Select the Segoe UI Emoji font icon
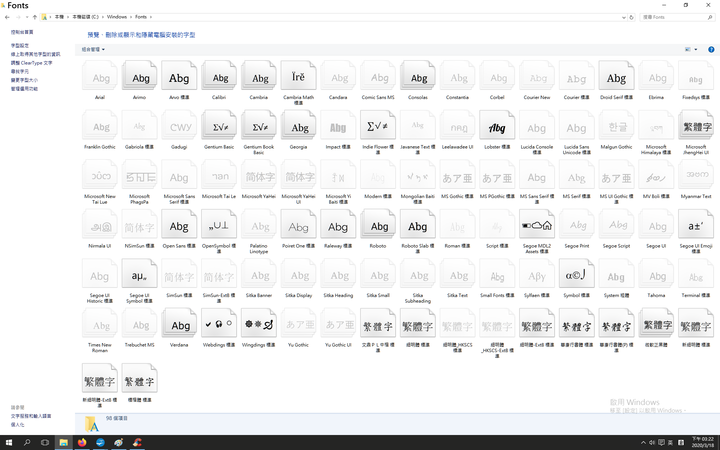Viewport: 720px width, 450px height. pyautogui.click(x=696, y=225)
